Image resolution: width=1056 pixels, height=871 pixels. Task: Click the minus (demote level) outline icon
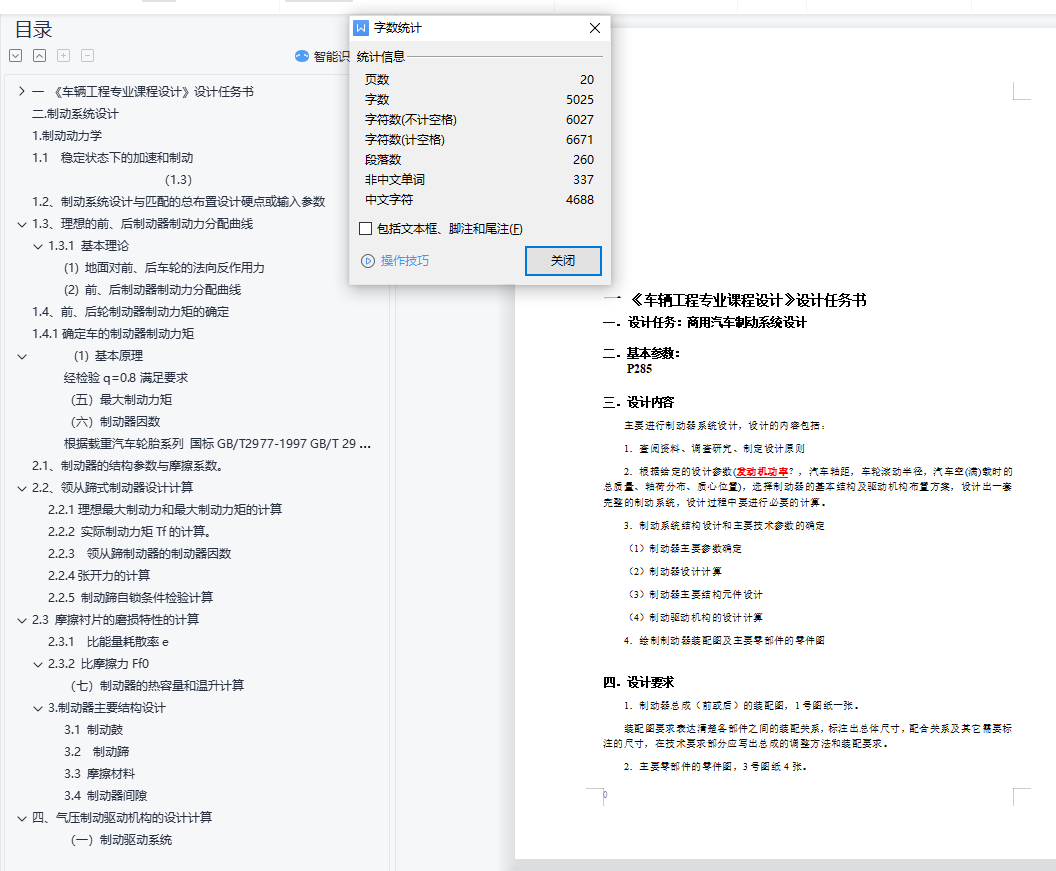[88, 56]
